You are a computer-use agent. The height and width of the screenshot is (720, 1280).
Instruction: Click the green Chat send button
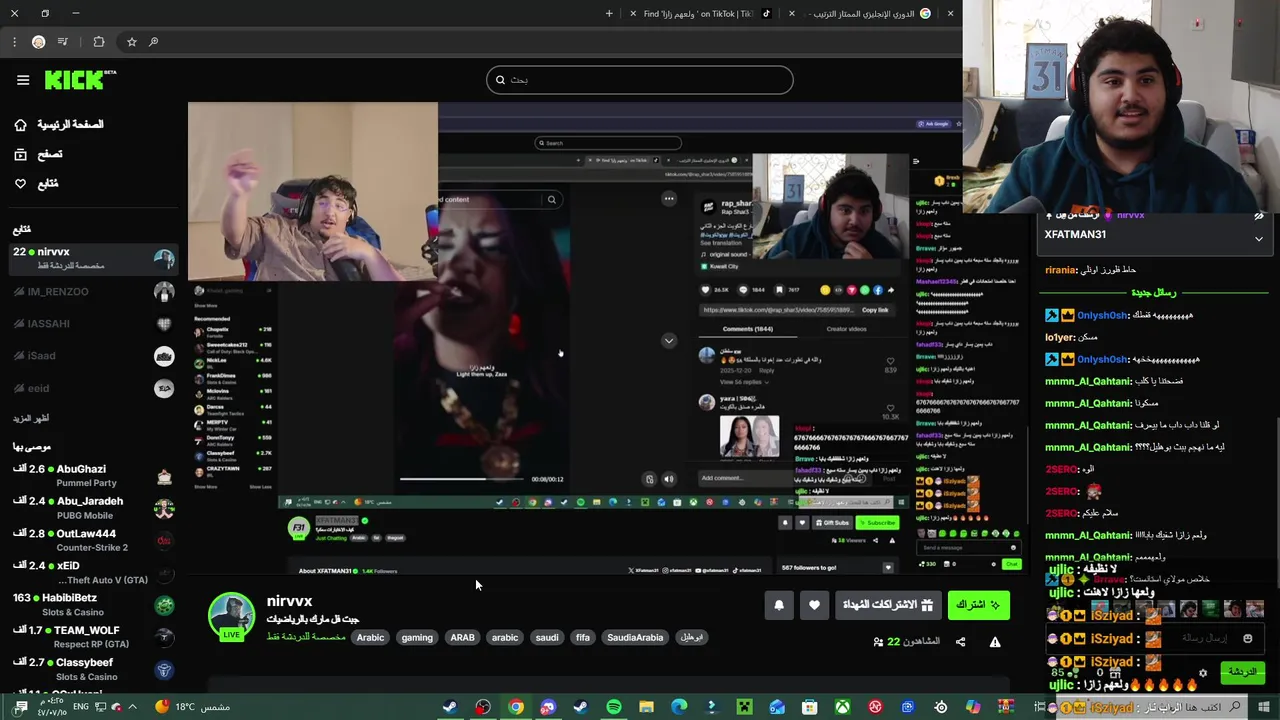pyautogui.click(x=1243, y=673)
